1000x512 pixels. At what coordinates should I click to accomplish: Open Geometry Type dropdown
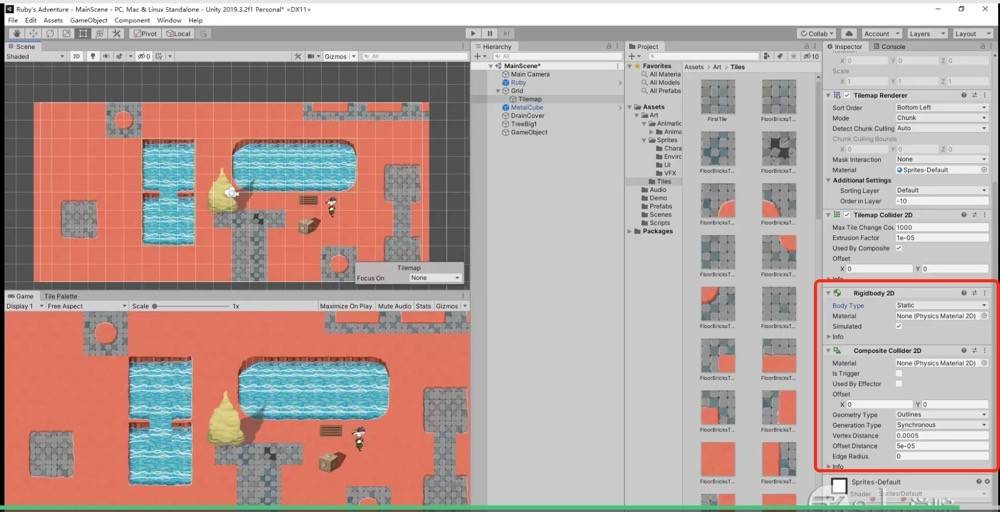942,415
